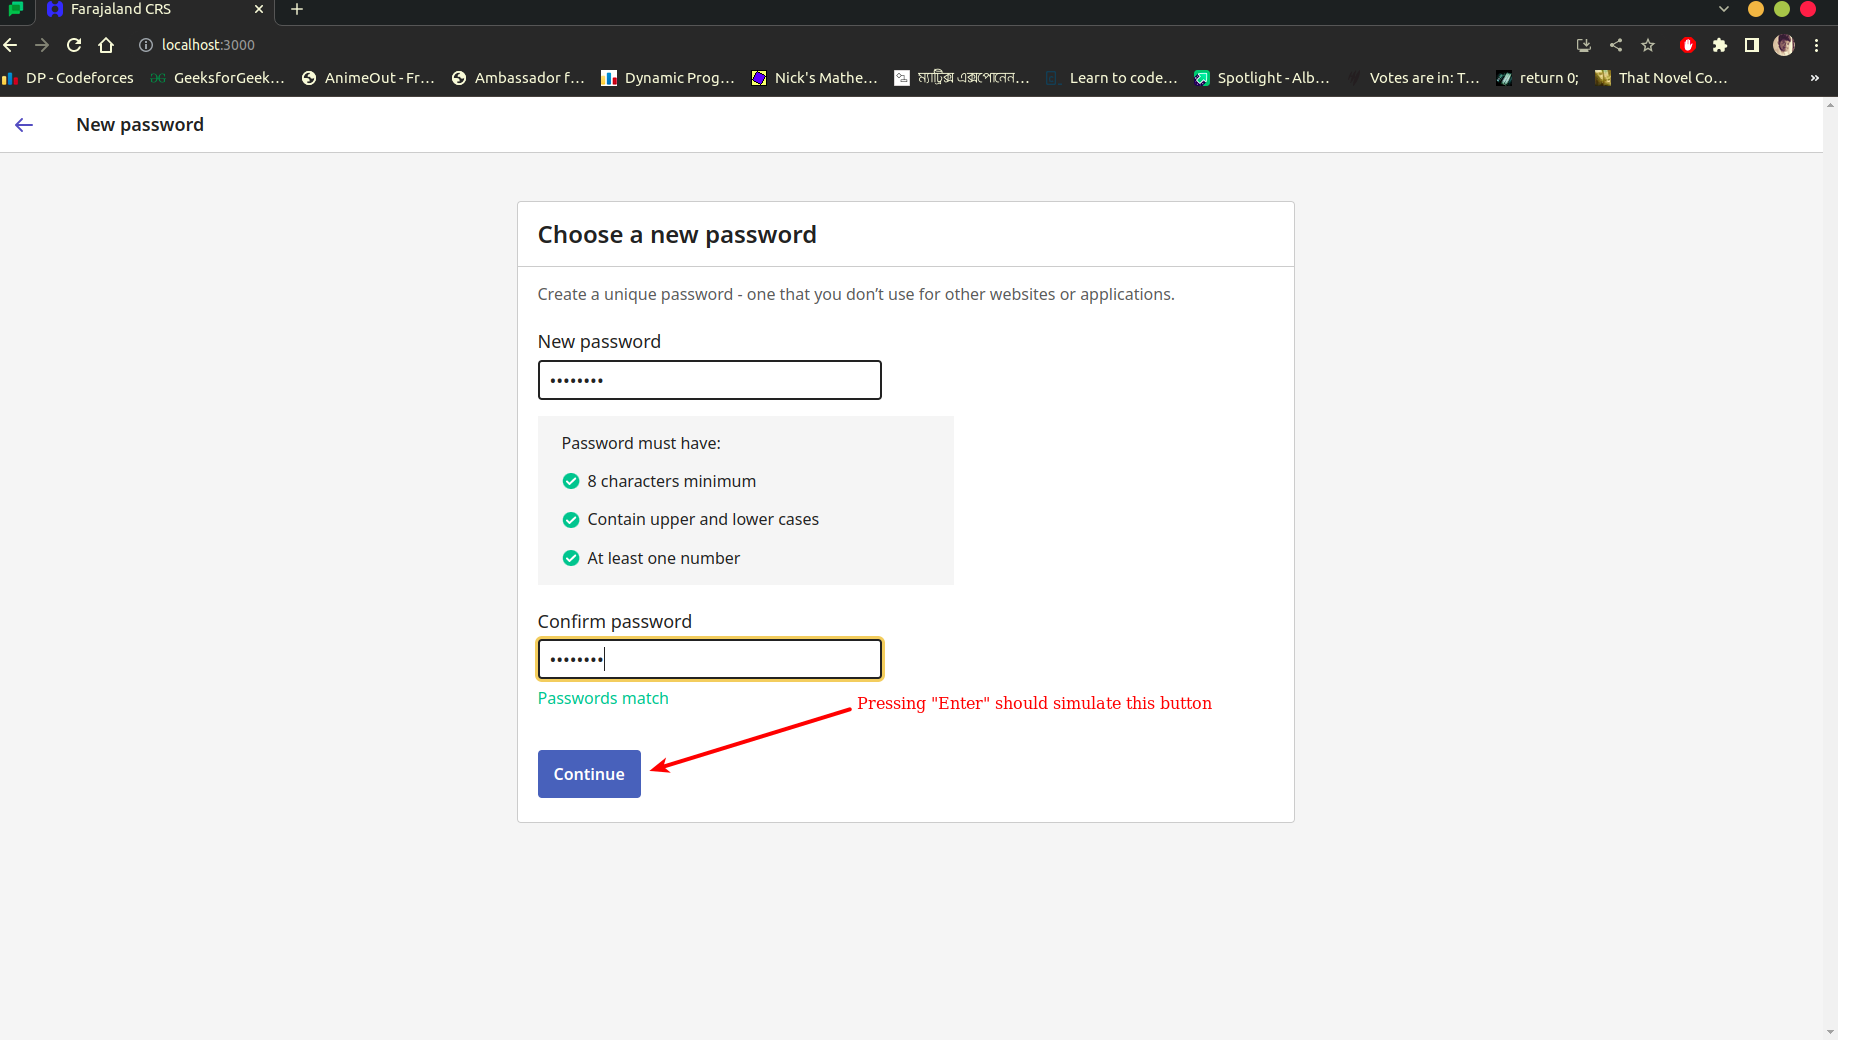Click the install site shortcut icon

(x=1583, y=45)
